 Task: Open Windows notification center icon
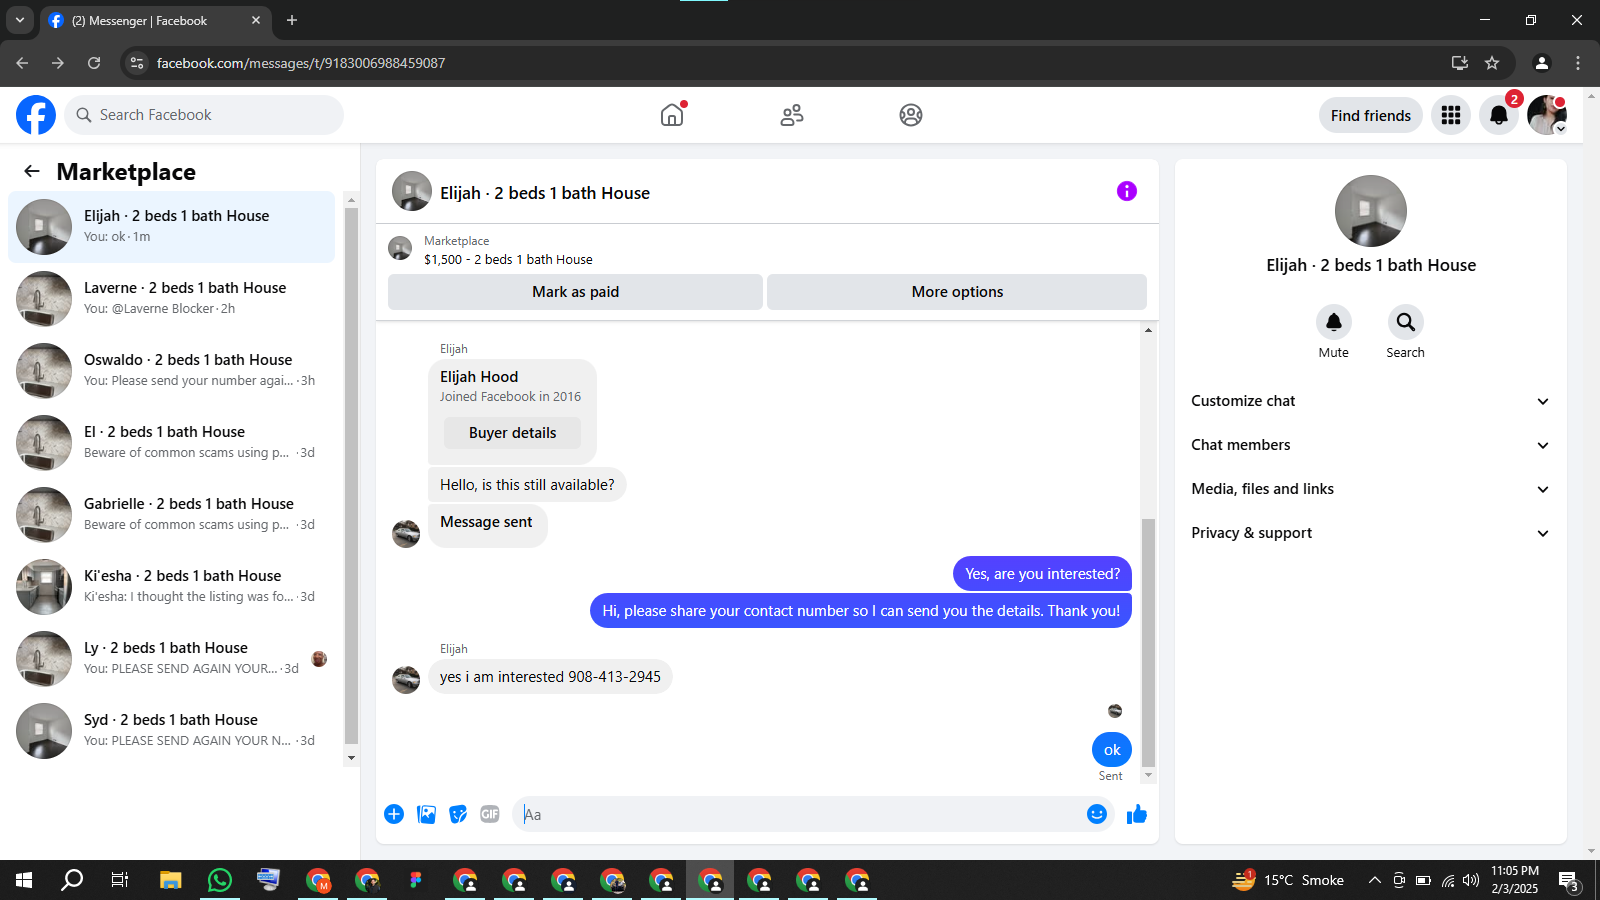(x=1569, y=880)
